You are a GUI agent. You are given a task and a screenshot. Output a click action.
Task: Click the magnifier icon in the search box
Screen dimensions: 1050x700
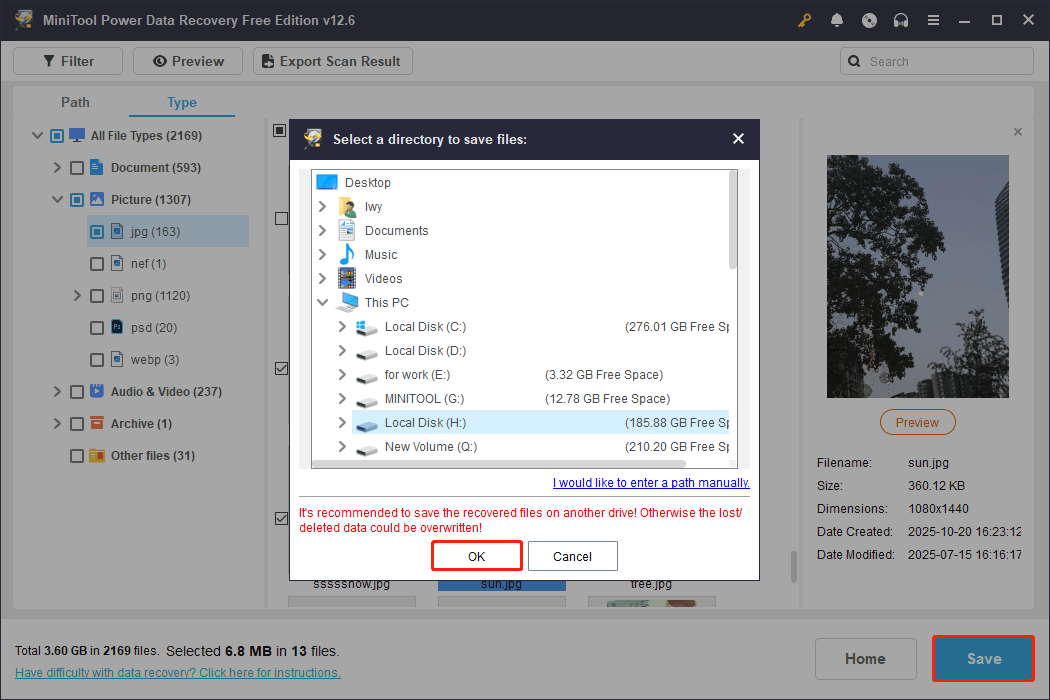[x=854, y=61]
